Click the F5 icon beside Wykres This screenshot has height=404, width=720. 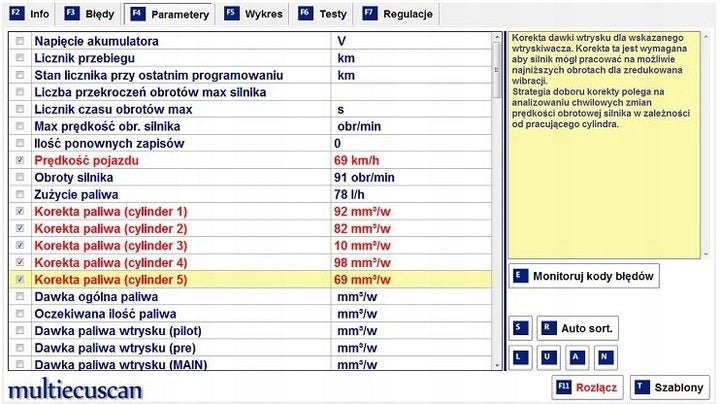click(x=231, y=13)
